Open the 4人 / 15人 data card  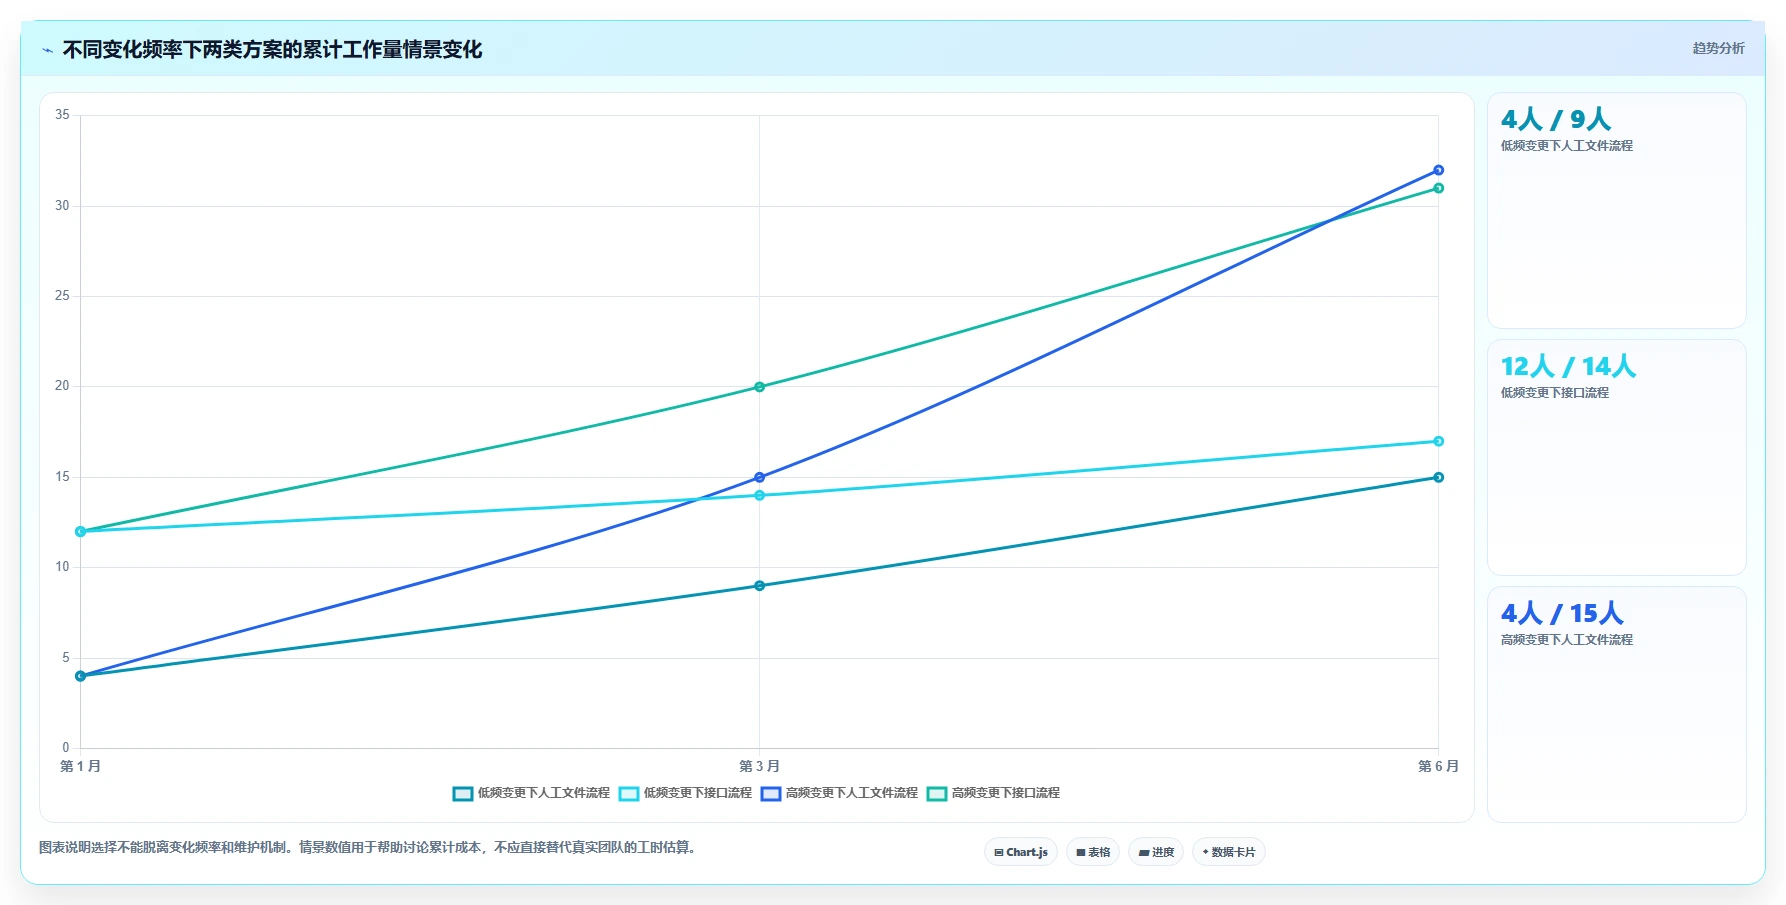(x=1616, y=705)
